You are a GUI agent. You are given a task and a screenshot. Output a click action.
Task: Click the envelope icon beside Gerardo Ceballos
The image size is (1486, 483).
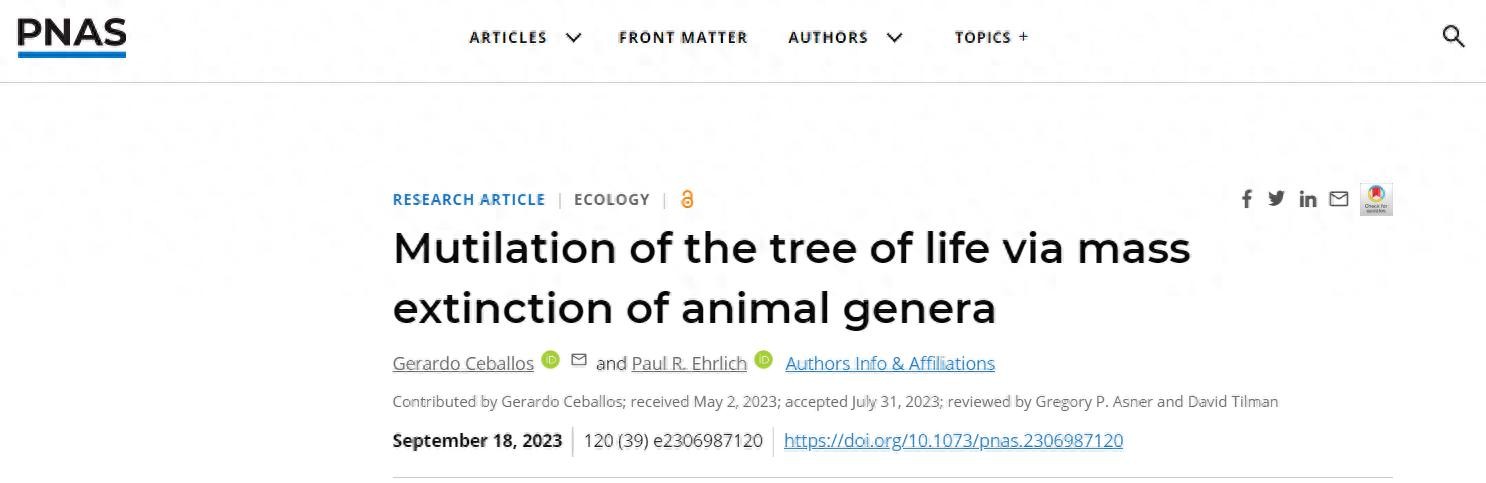579,359
